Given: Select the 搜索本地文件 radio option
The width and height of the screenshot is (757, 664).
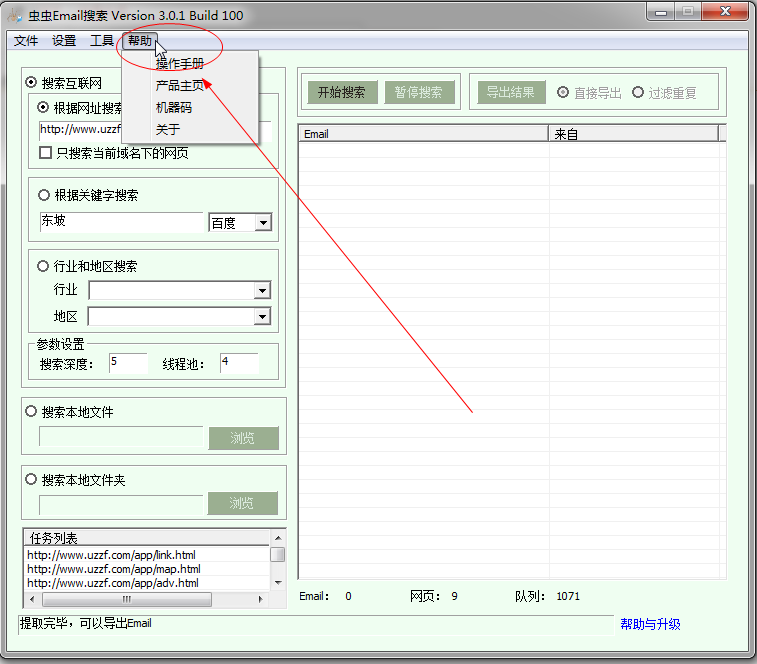Looking at the screenshot, I should (x=31, y=411).
